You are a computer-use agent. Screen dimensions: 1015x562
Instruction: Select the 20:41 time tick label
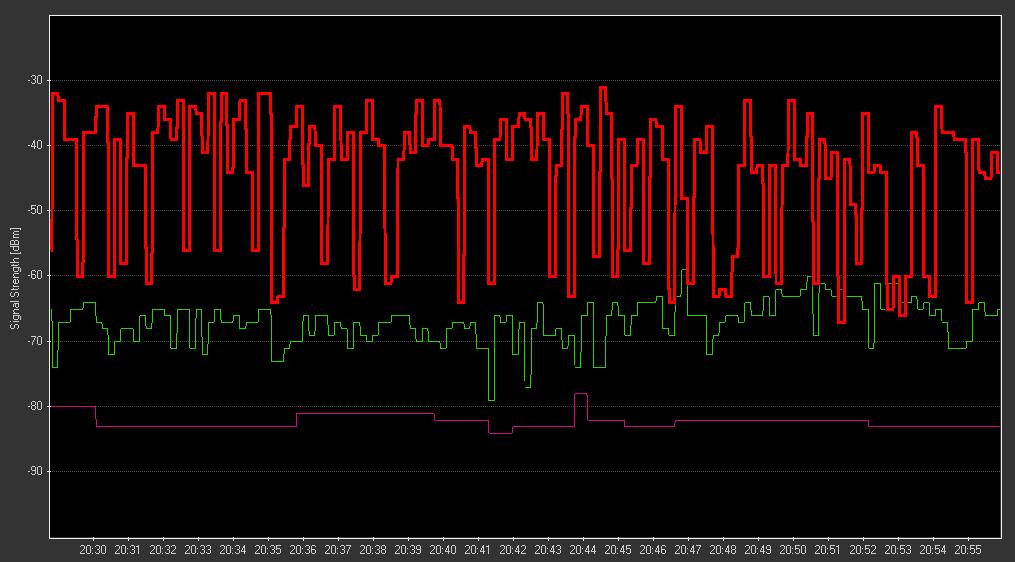478,550
